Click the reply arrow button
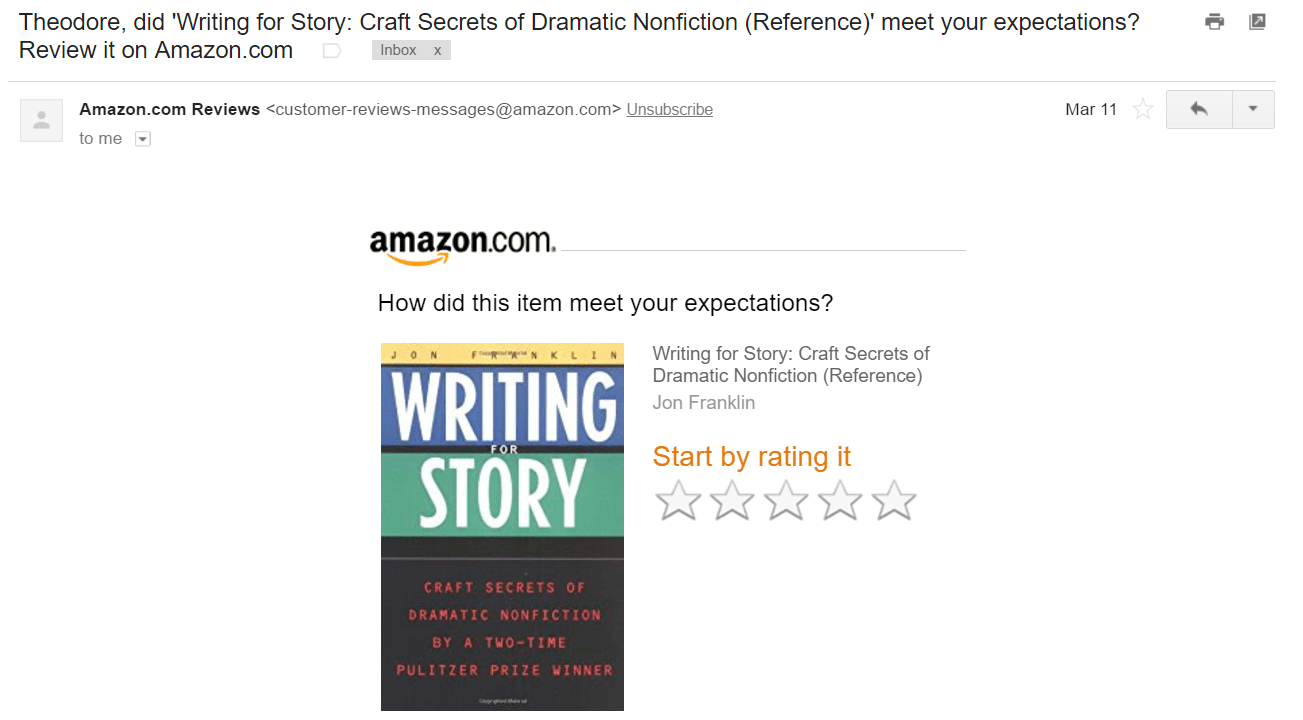 pyautogui.click(x=1199, y=110)
